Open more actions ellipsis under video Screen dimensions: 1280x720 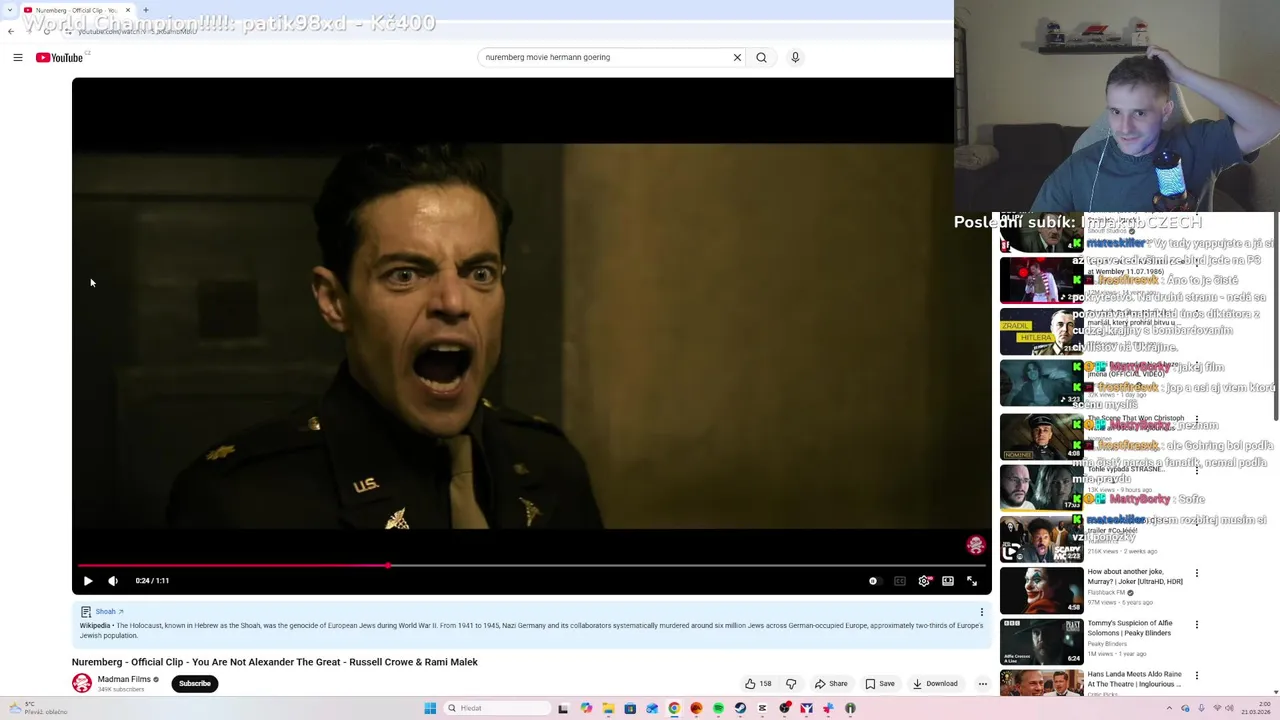click(983, 684)
